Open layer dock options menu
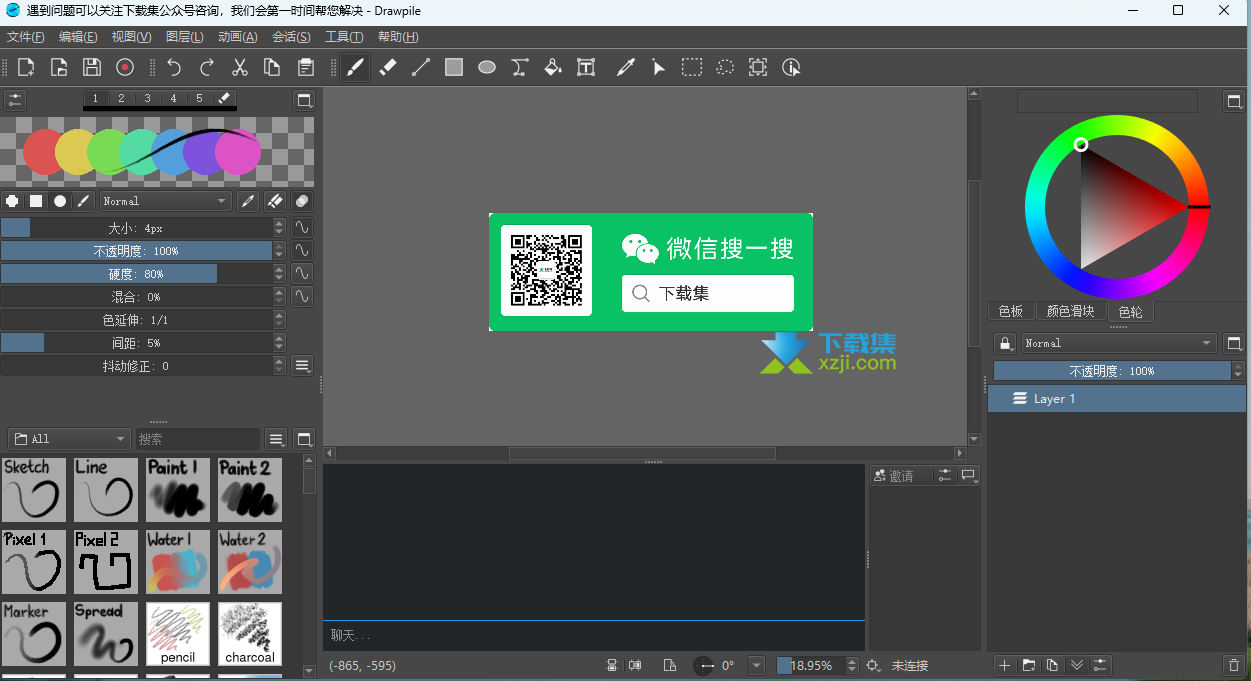The width and height of the screenshot is (1251, 681). (x=1234, y=343)
